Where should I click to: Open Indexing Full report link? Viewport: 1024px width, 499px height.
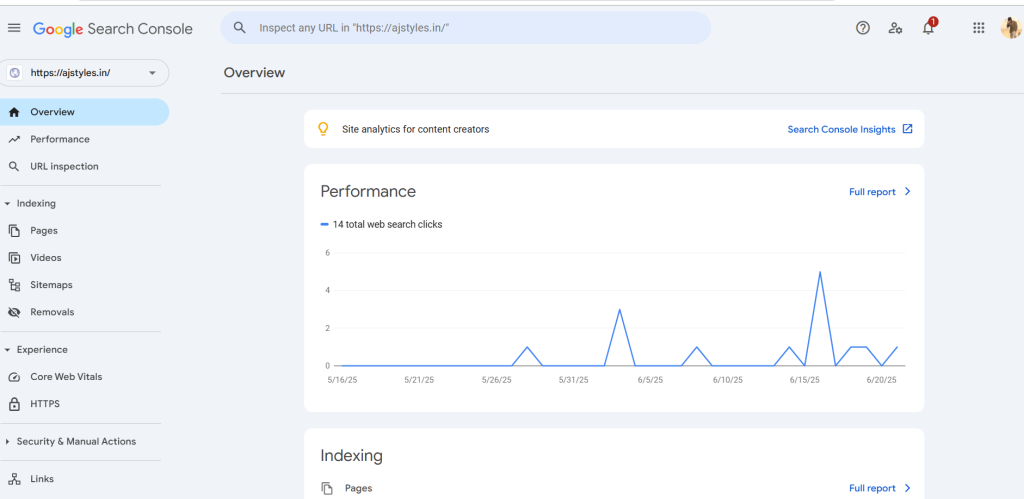tap(872, 488)
